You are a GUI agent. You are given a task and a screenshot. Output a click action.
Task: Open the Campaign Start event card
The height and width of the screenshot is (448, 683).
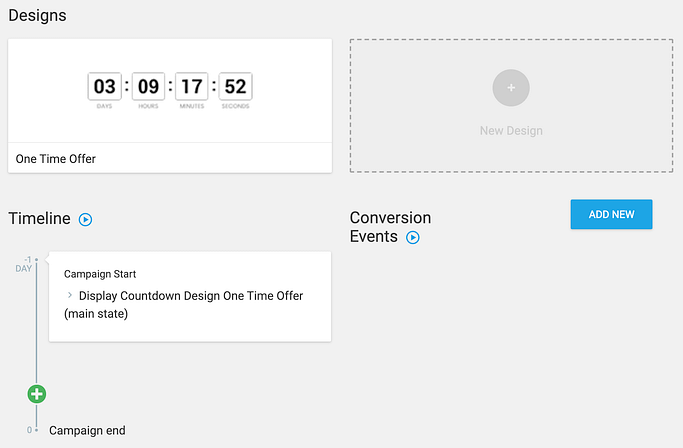[x=190, y=296]
